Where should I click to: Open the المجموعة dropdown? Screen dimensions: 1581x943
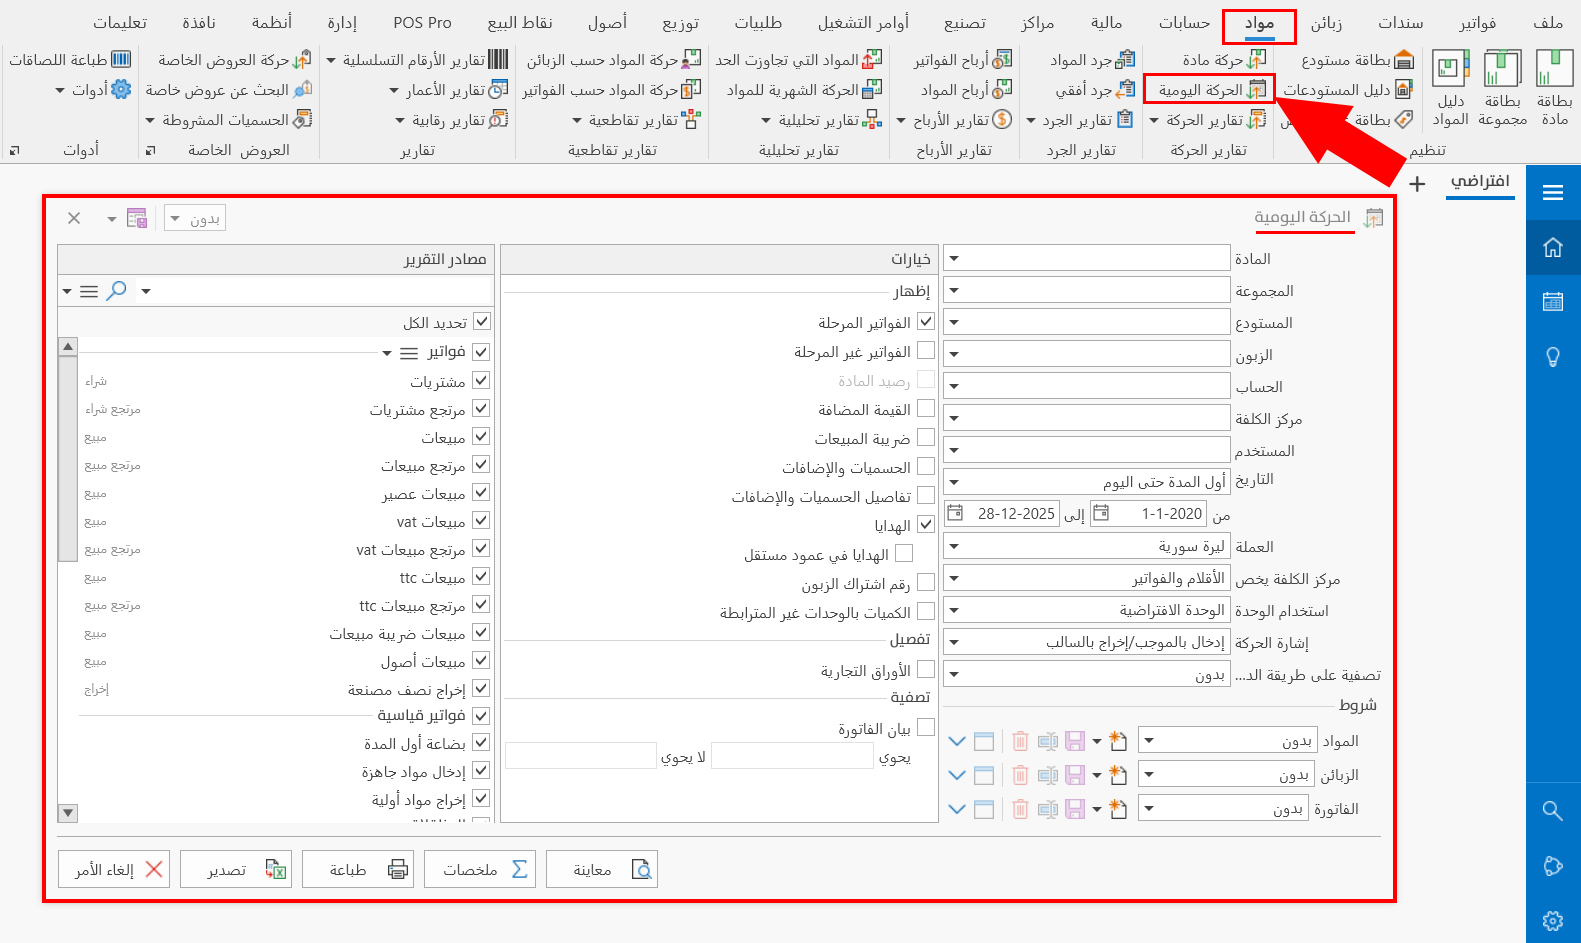(x=953, y=290)
